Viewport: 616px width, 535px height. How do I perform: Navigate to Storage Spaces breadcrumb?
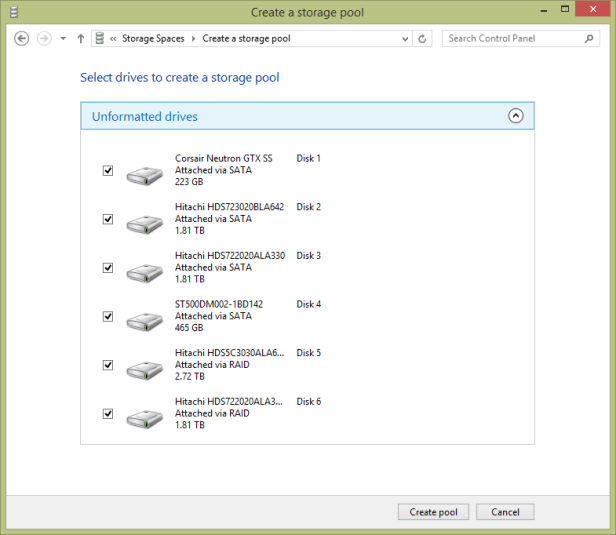(x=152, y=39)
